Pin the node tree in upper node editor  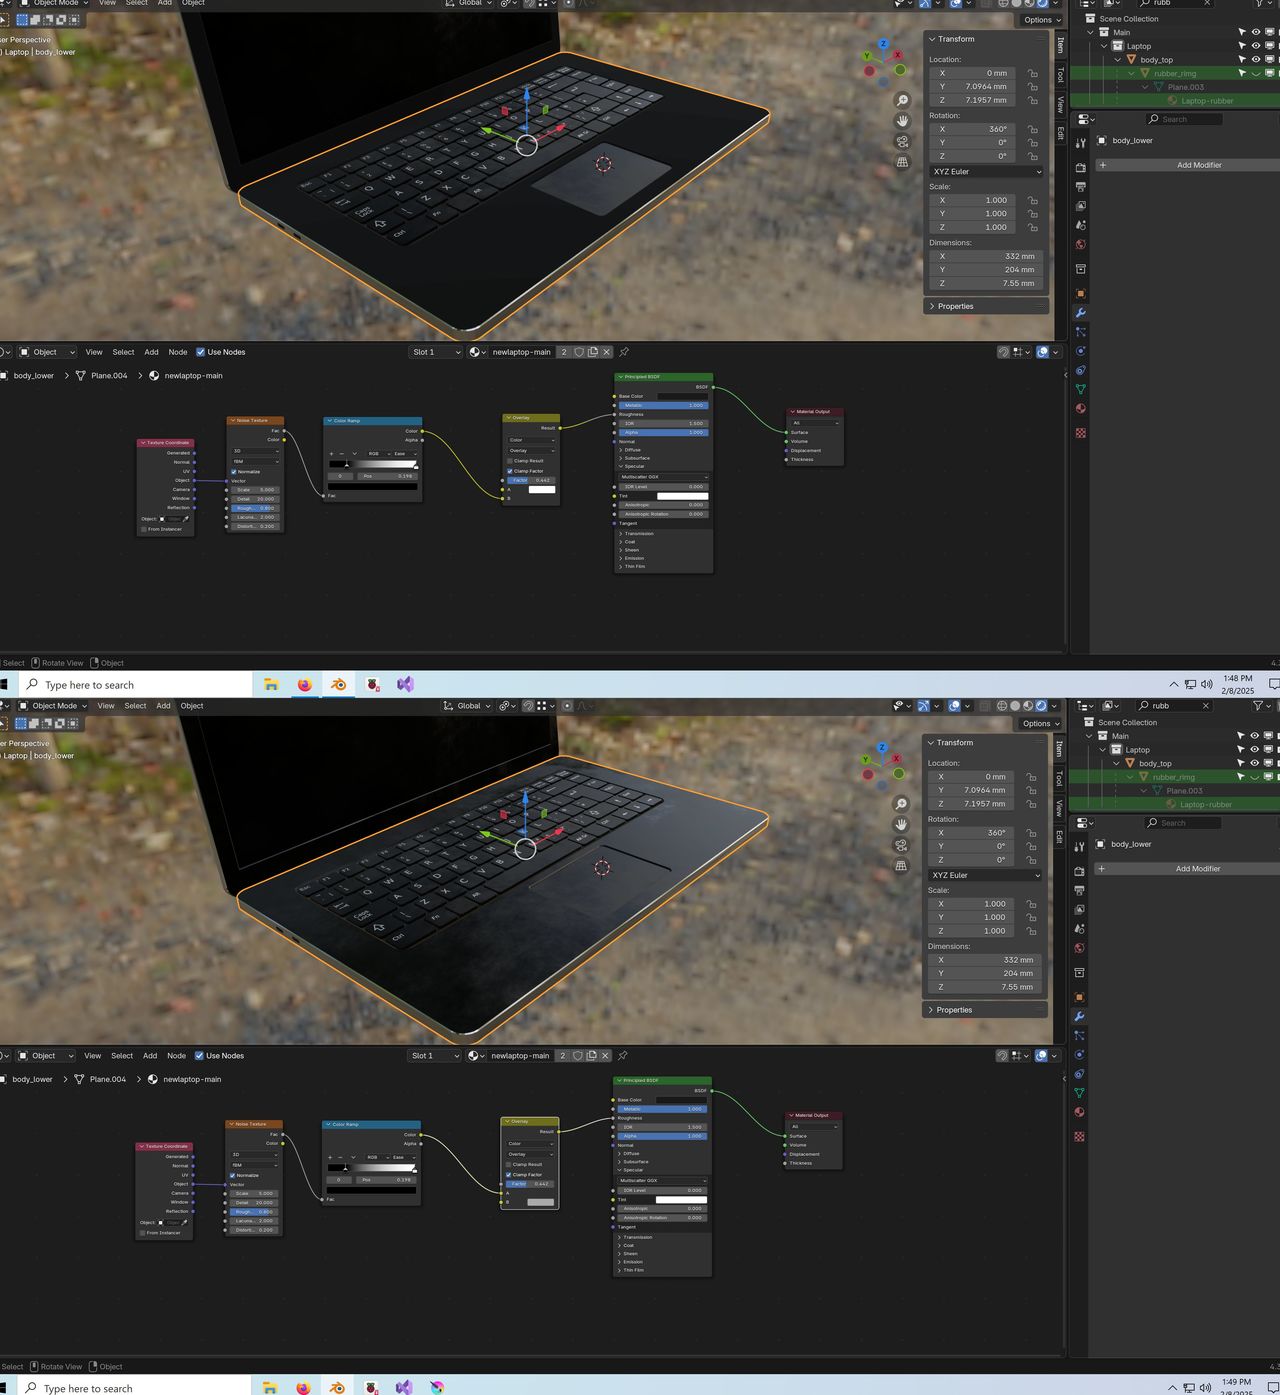pyautogui.click(x=624, y=352)
